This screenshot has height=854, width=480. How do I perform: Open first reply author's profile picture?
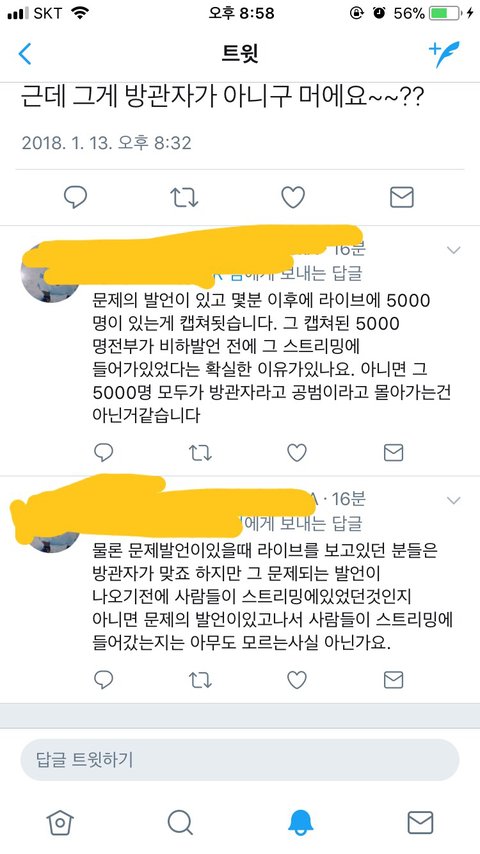point(49,275)
